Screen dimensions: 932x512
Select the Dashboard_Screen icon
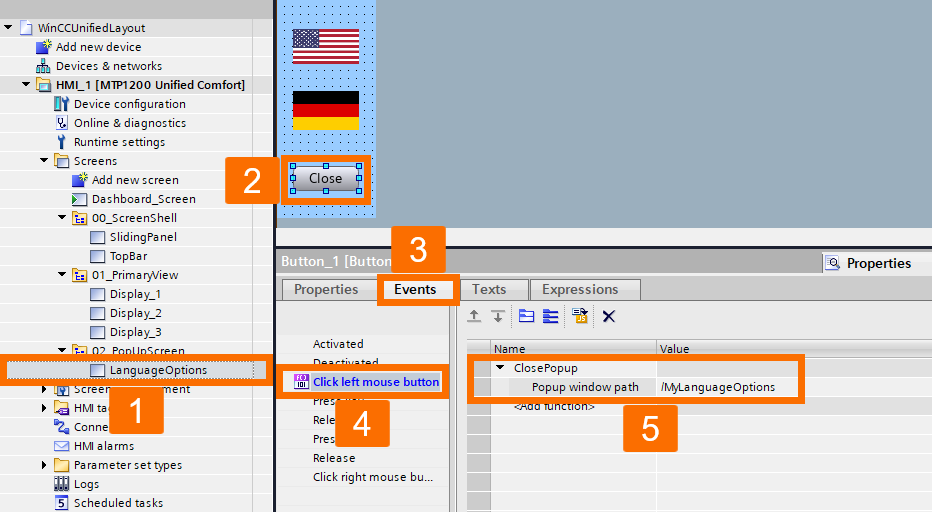(79, 199)
